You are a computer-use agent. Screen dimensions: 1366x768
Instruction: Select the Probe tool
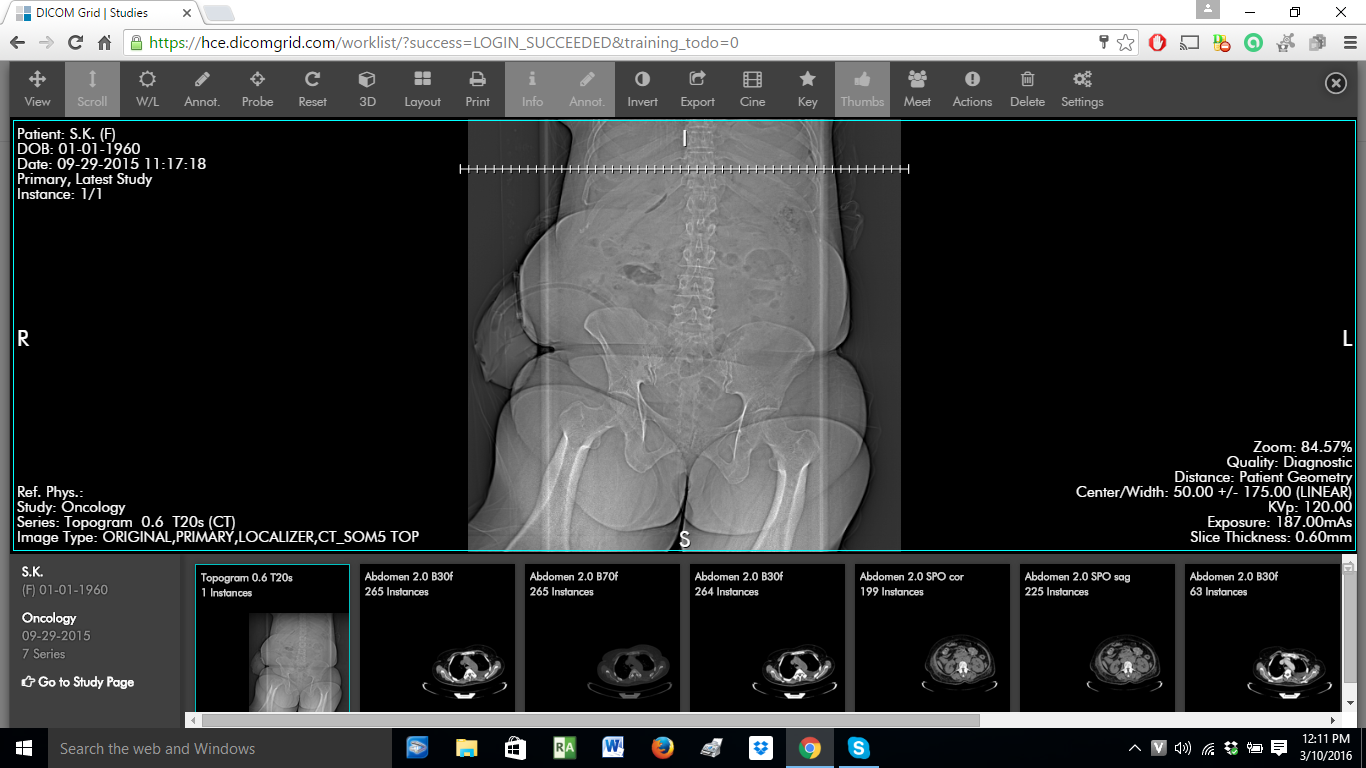(257, 89)
